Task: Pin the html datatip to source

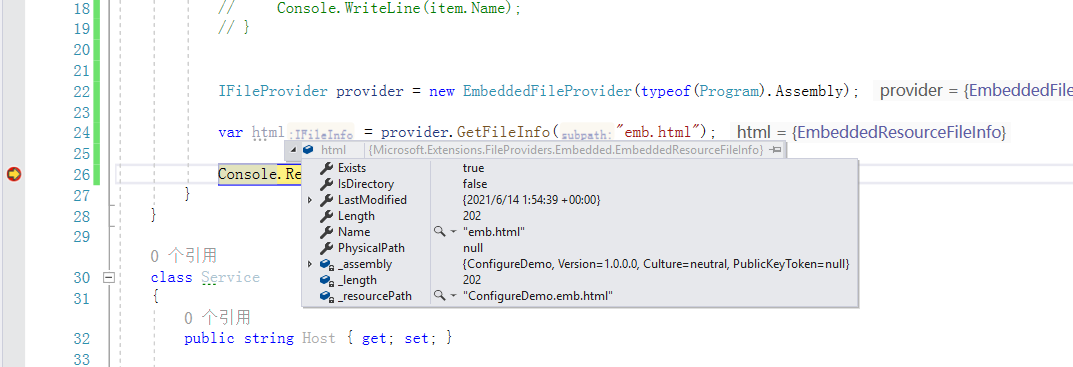Action: 775,150
